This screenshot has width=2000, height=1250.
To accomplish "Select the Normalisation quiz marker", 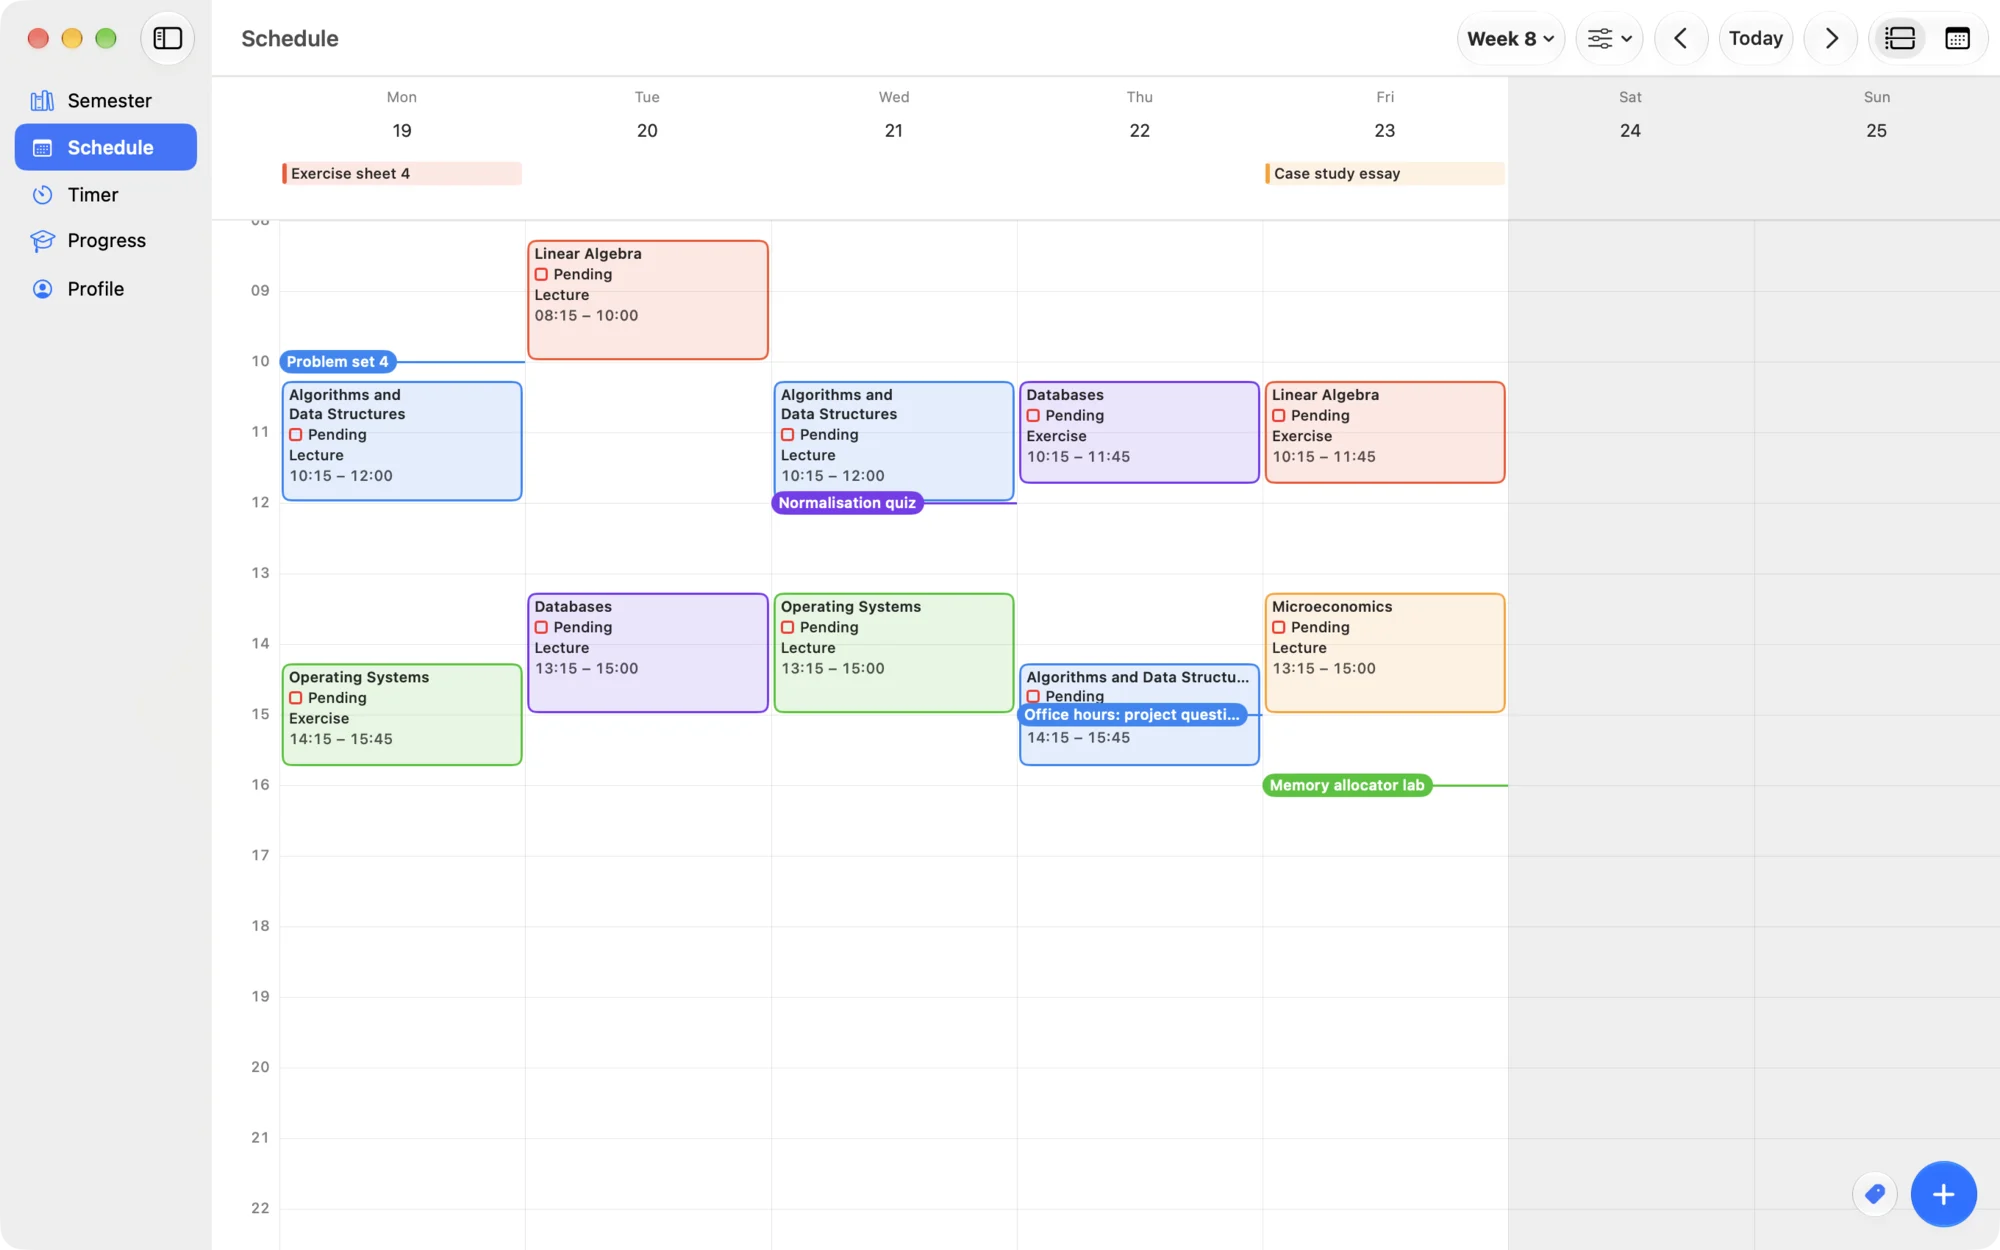I will coord(847,503).
